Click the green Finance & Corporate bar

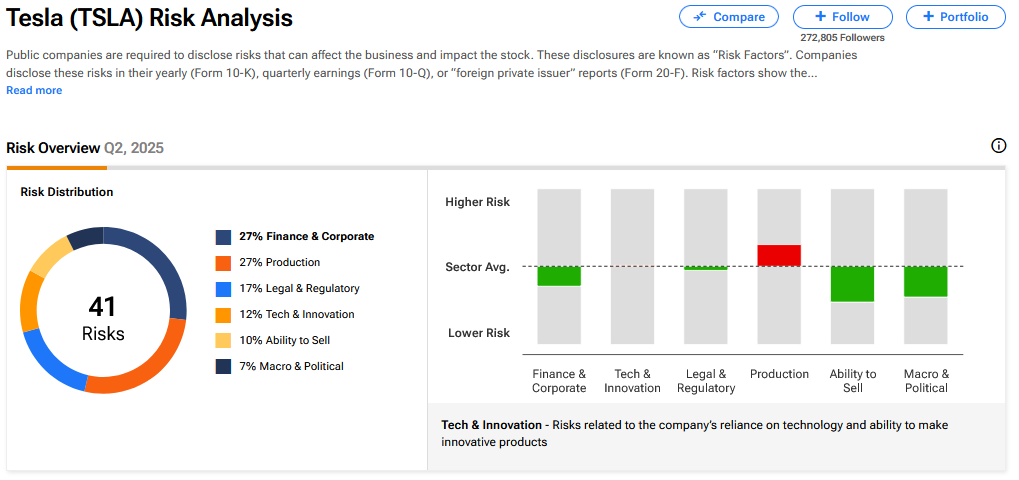point(559,276)
